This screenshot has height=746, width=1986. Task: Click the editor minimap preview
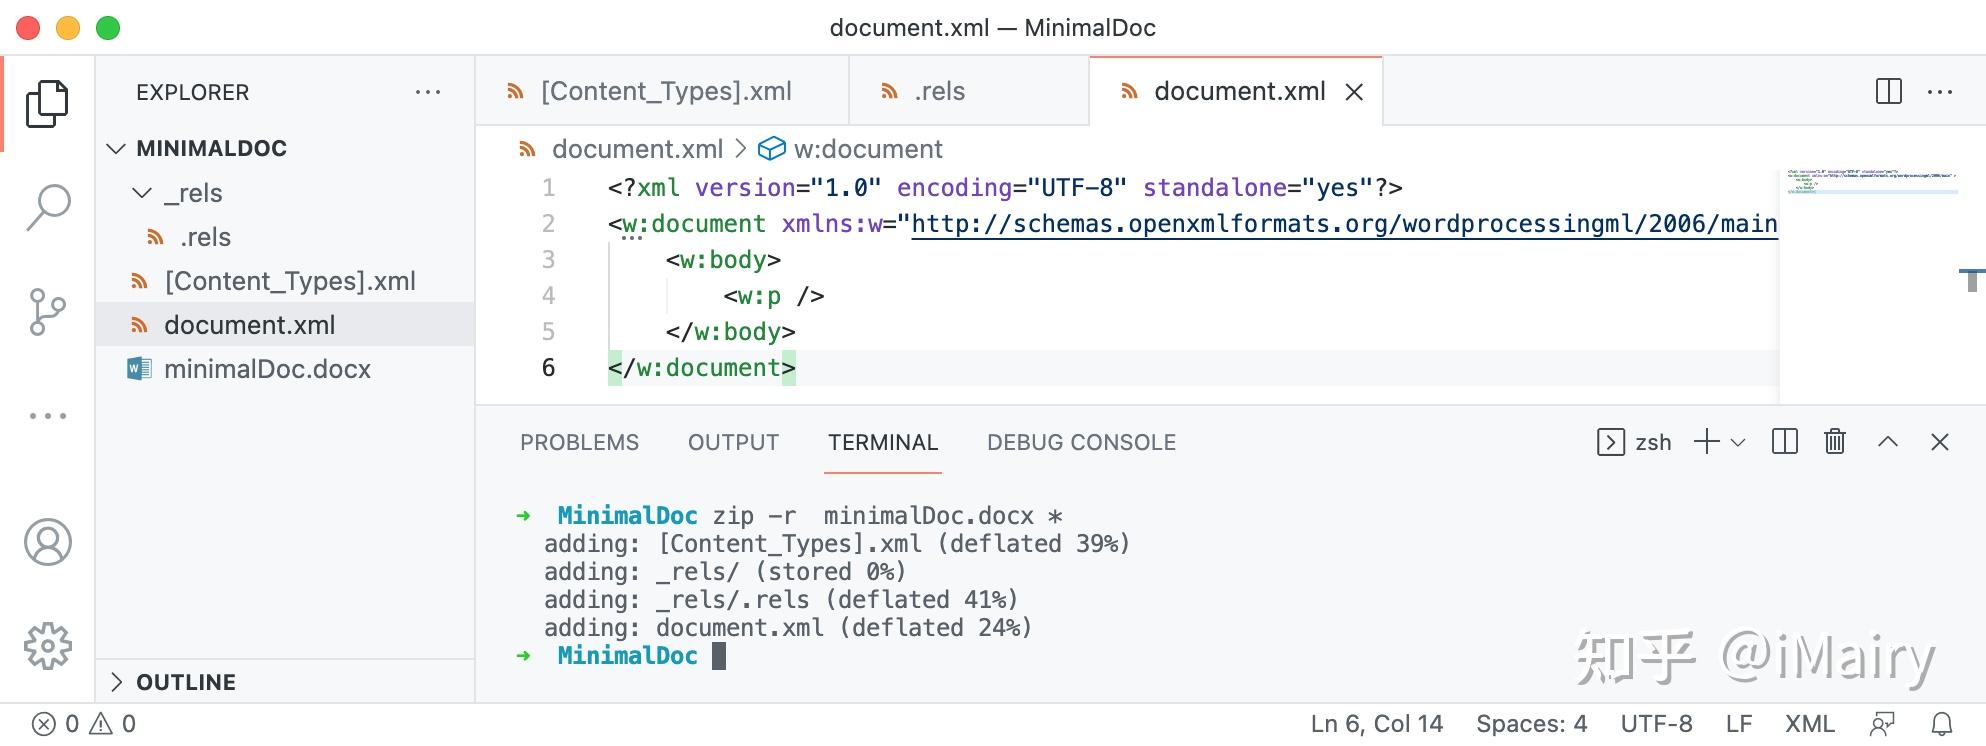coord(1871,183)
